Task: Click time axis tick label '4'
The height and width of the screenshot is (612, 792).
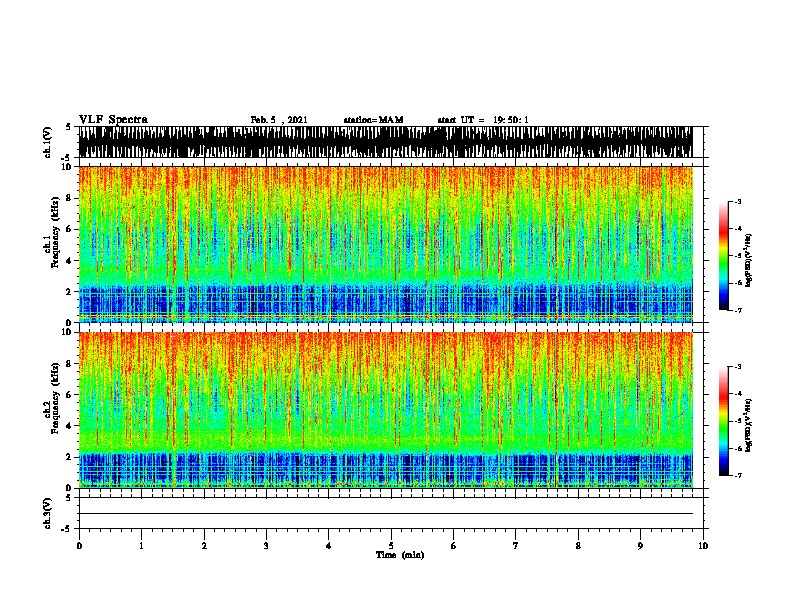Action: click(x=329, y=546)
